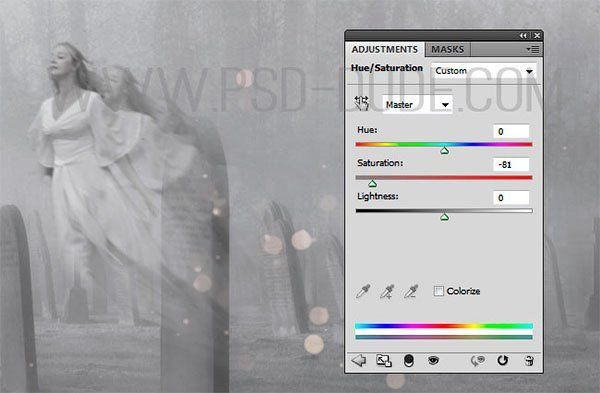Viewport: 600px width, 393px height.
Task: Click the lower desaturated color bar
Action: 444,337
